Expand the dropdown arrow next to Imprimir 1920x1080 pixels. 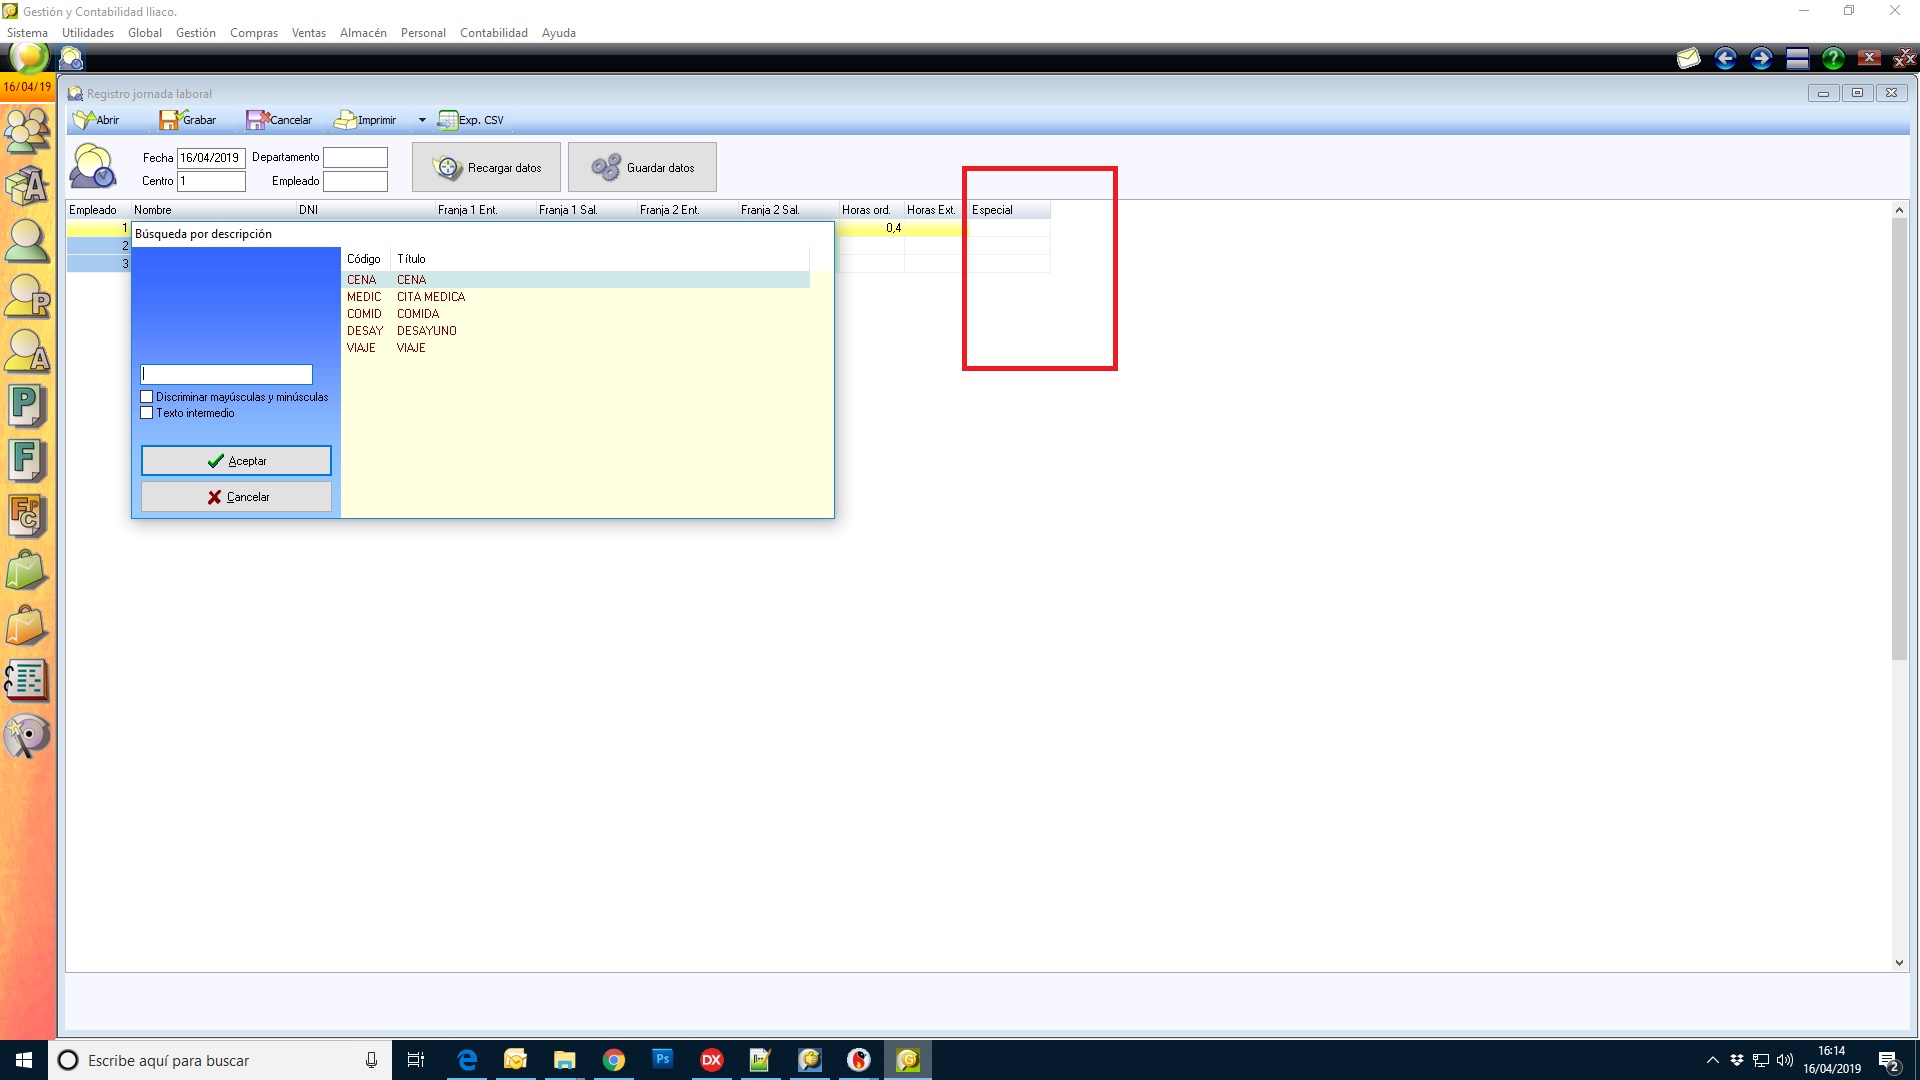[422, 120]
